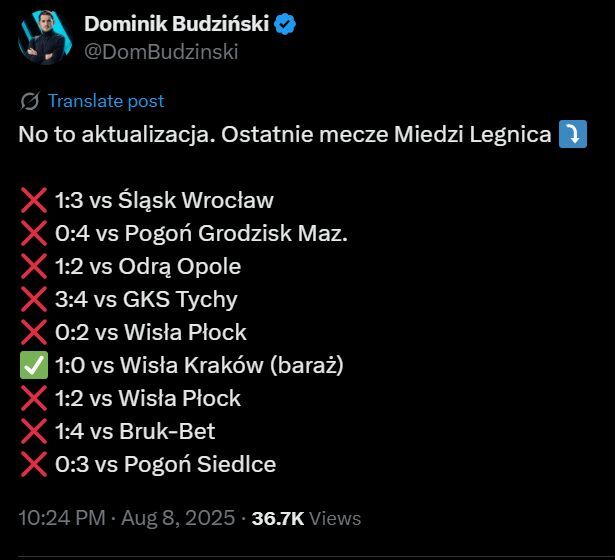The width and height of the screenshot is (615, 560).
Task: Click the red X beside Pogoń Siedlce
Action: 32,465
